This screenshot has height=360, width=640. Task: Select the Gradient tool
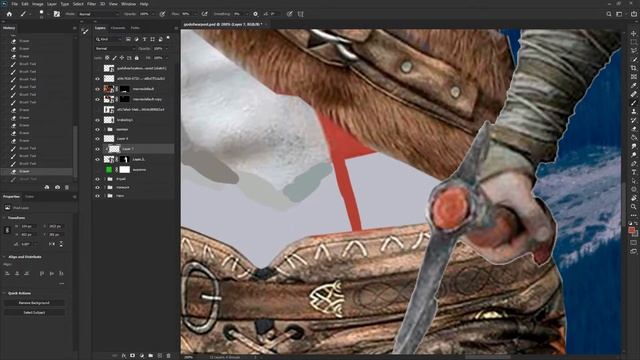633,138
